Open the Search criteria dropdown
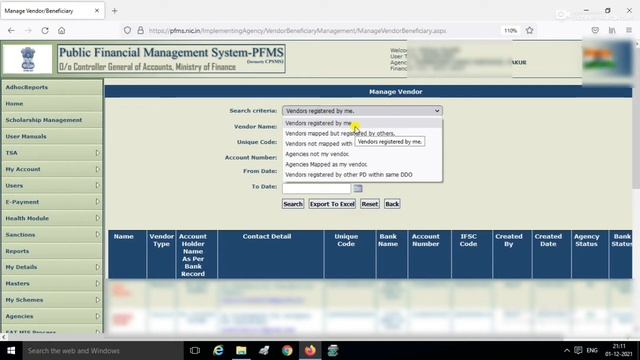Viewport: 640px width, 360px height. [x=362, y=111]
